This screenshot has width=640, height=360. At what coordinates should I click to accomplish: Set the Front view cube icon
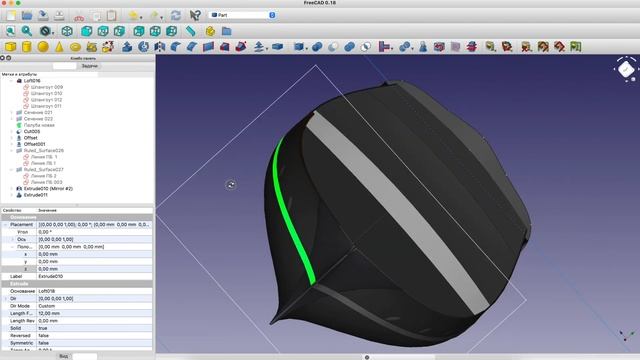(x=87, y=31)
